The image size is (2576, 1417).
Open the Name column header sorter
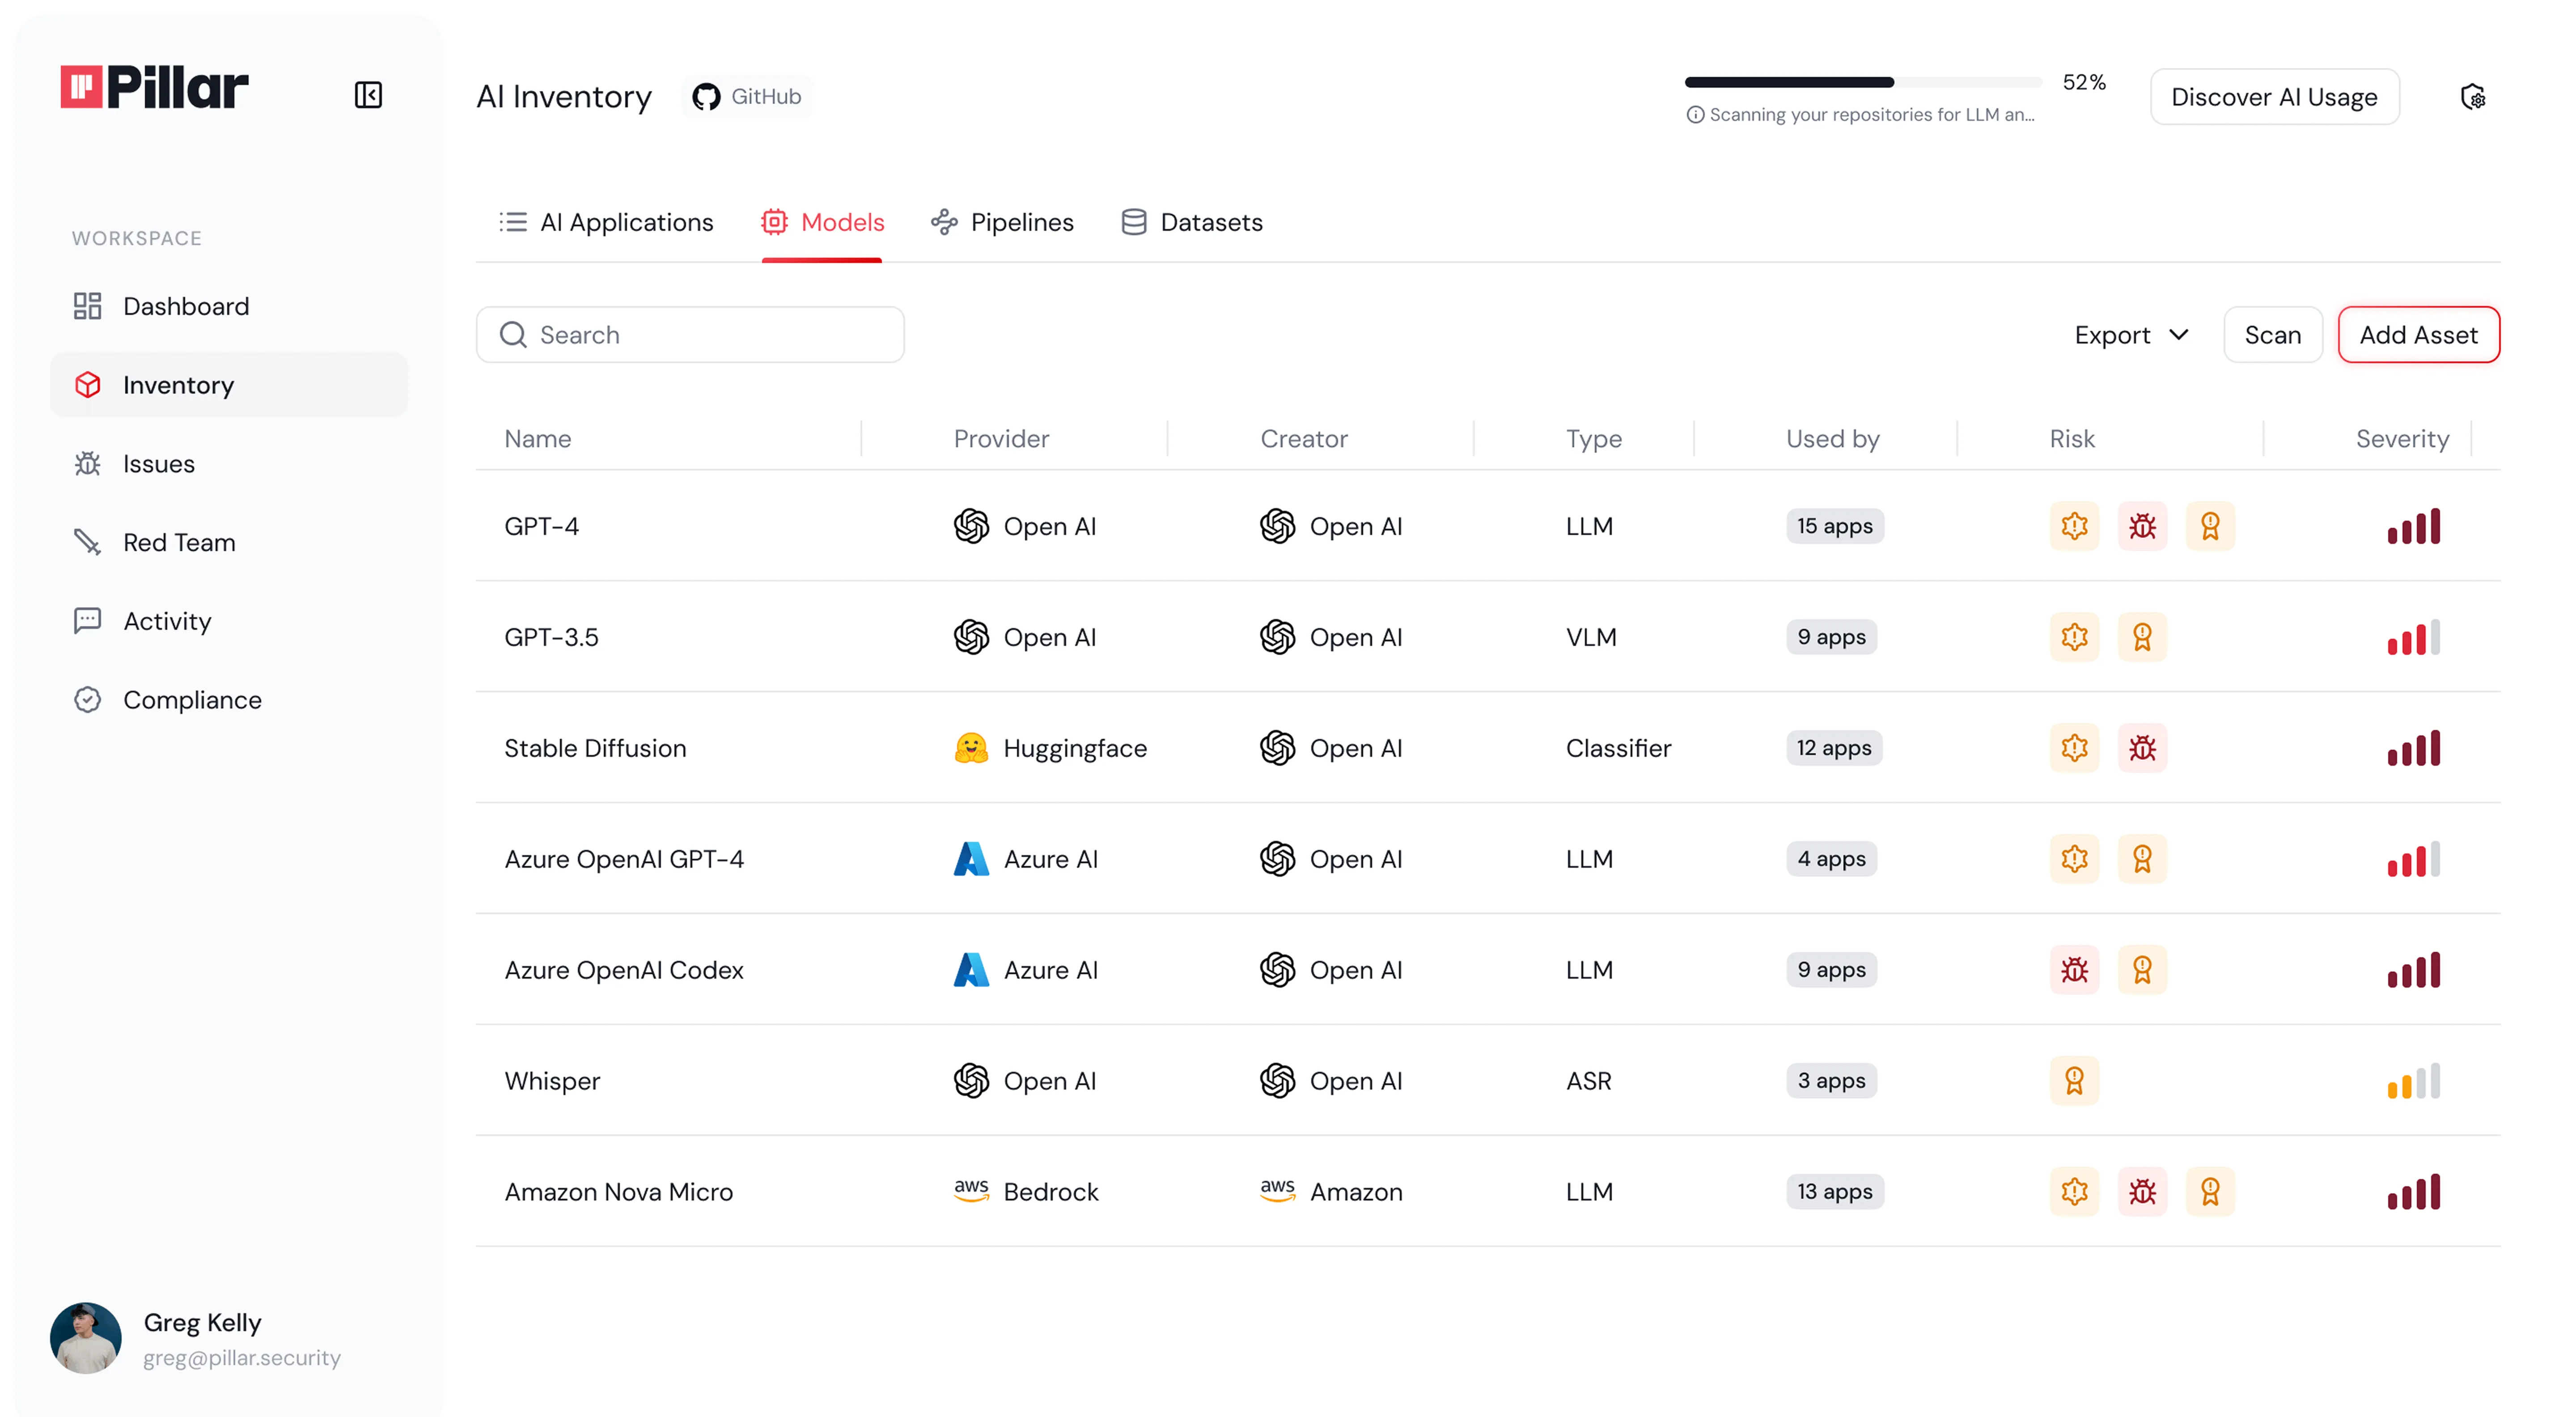coord(539,438)
